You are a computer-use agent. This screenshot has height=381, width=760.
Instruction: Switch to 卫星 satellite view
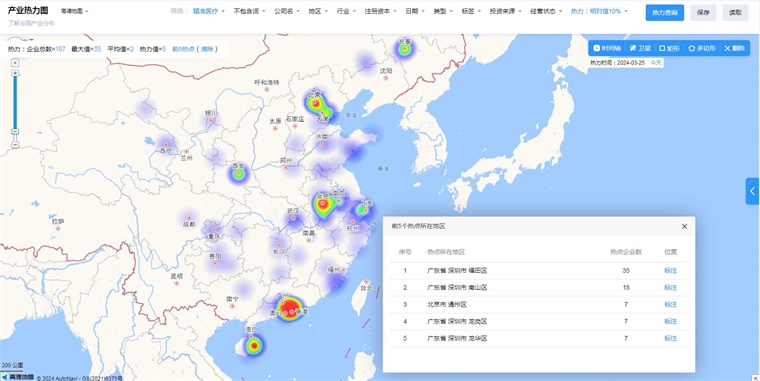(x=640, y=48)
